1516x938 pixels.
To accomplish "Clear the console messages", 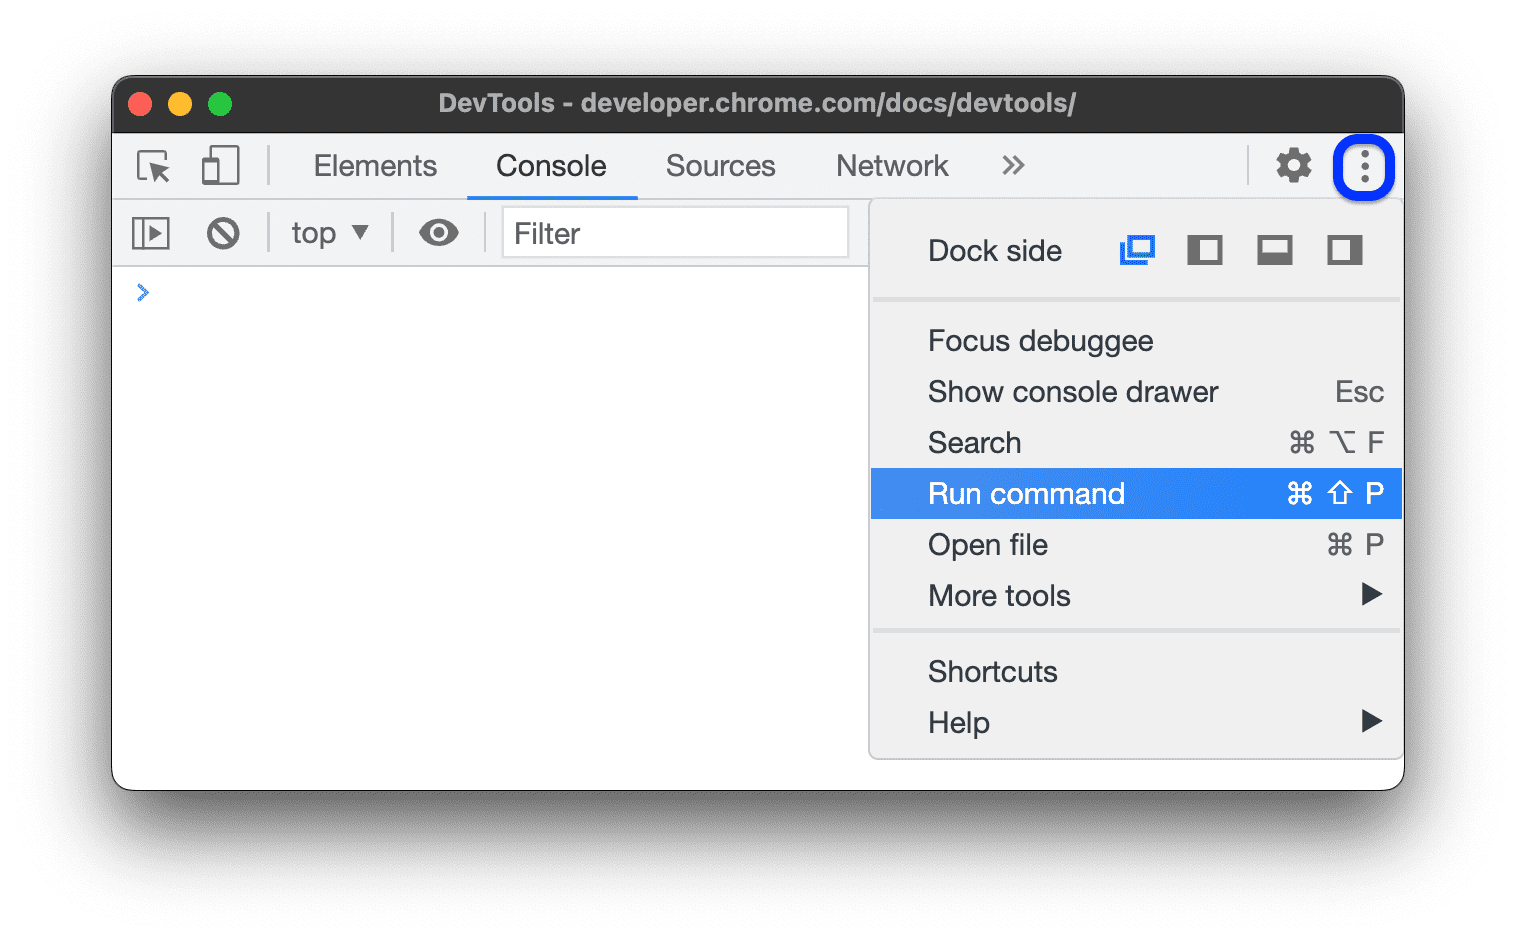I will [222, 232].
